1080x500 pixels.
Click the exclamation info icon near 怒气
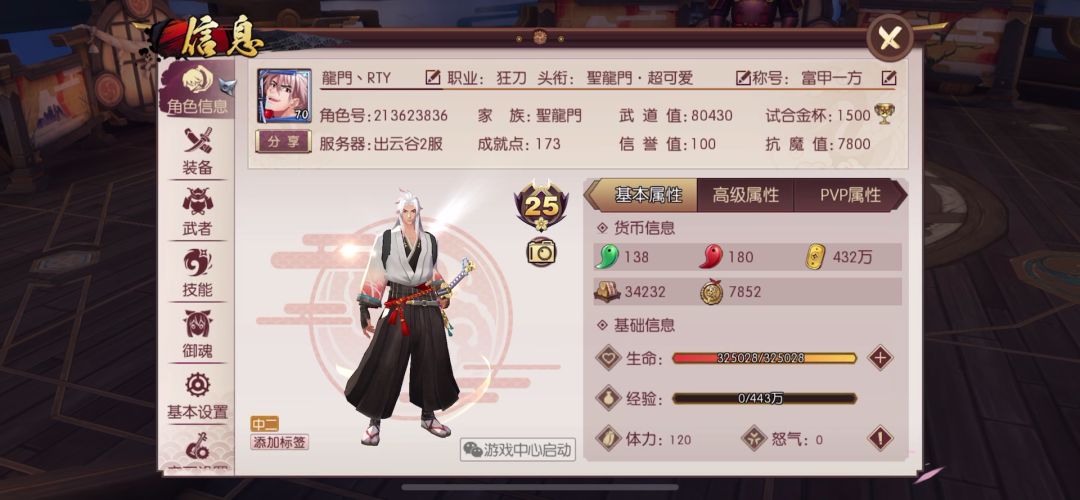tap(880, 439)
